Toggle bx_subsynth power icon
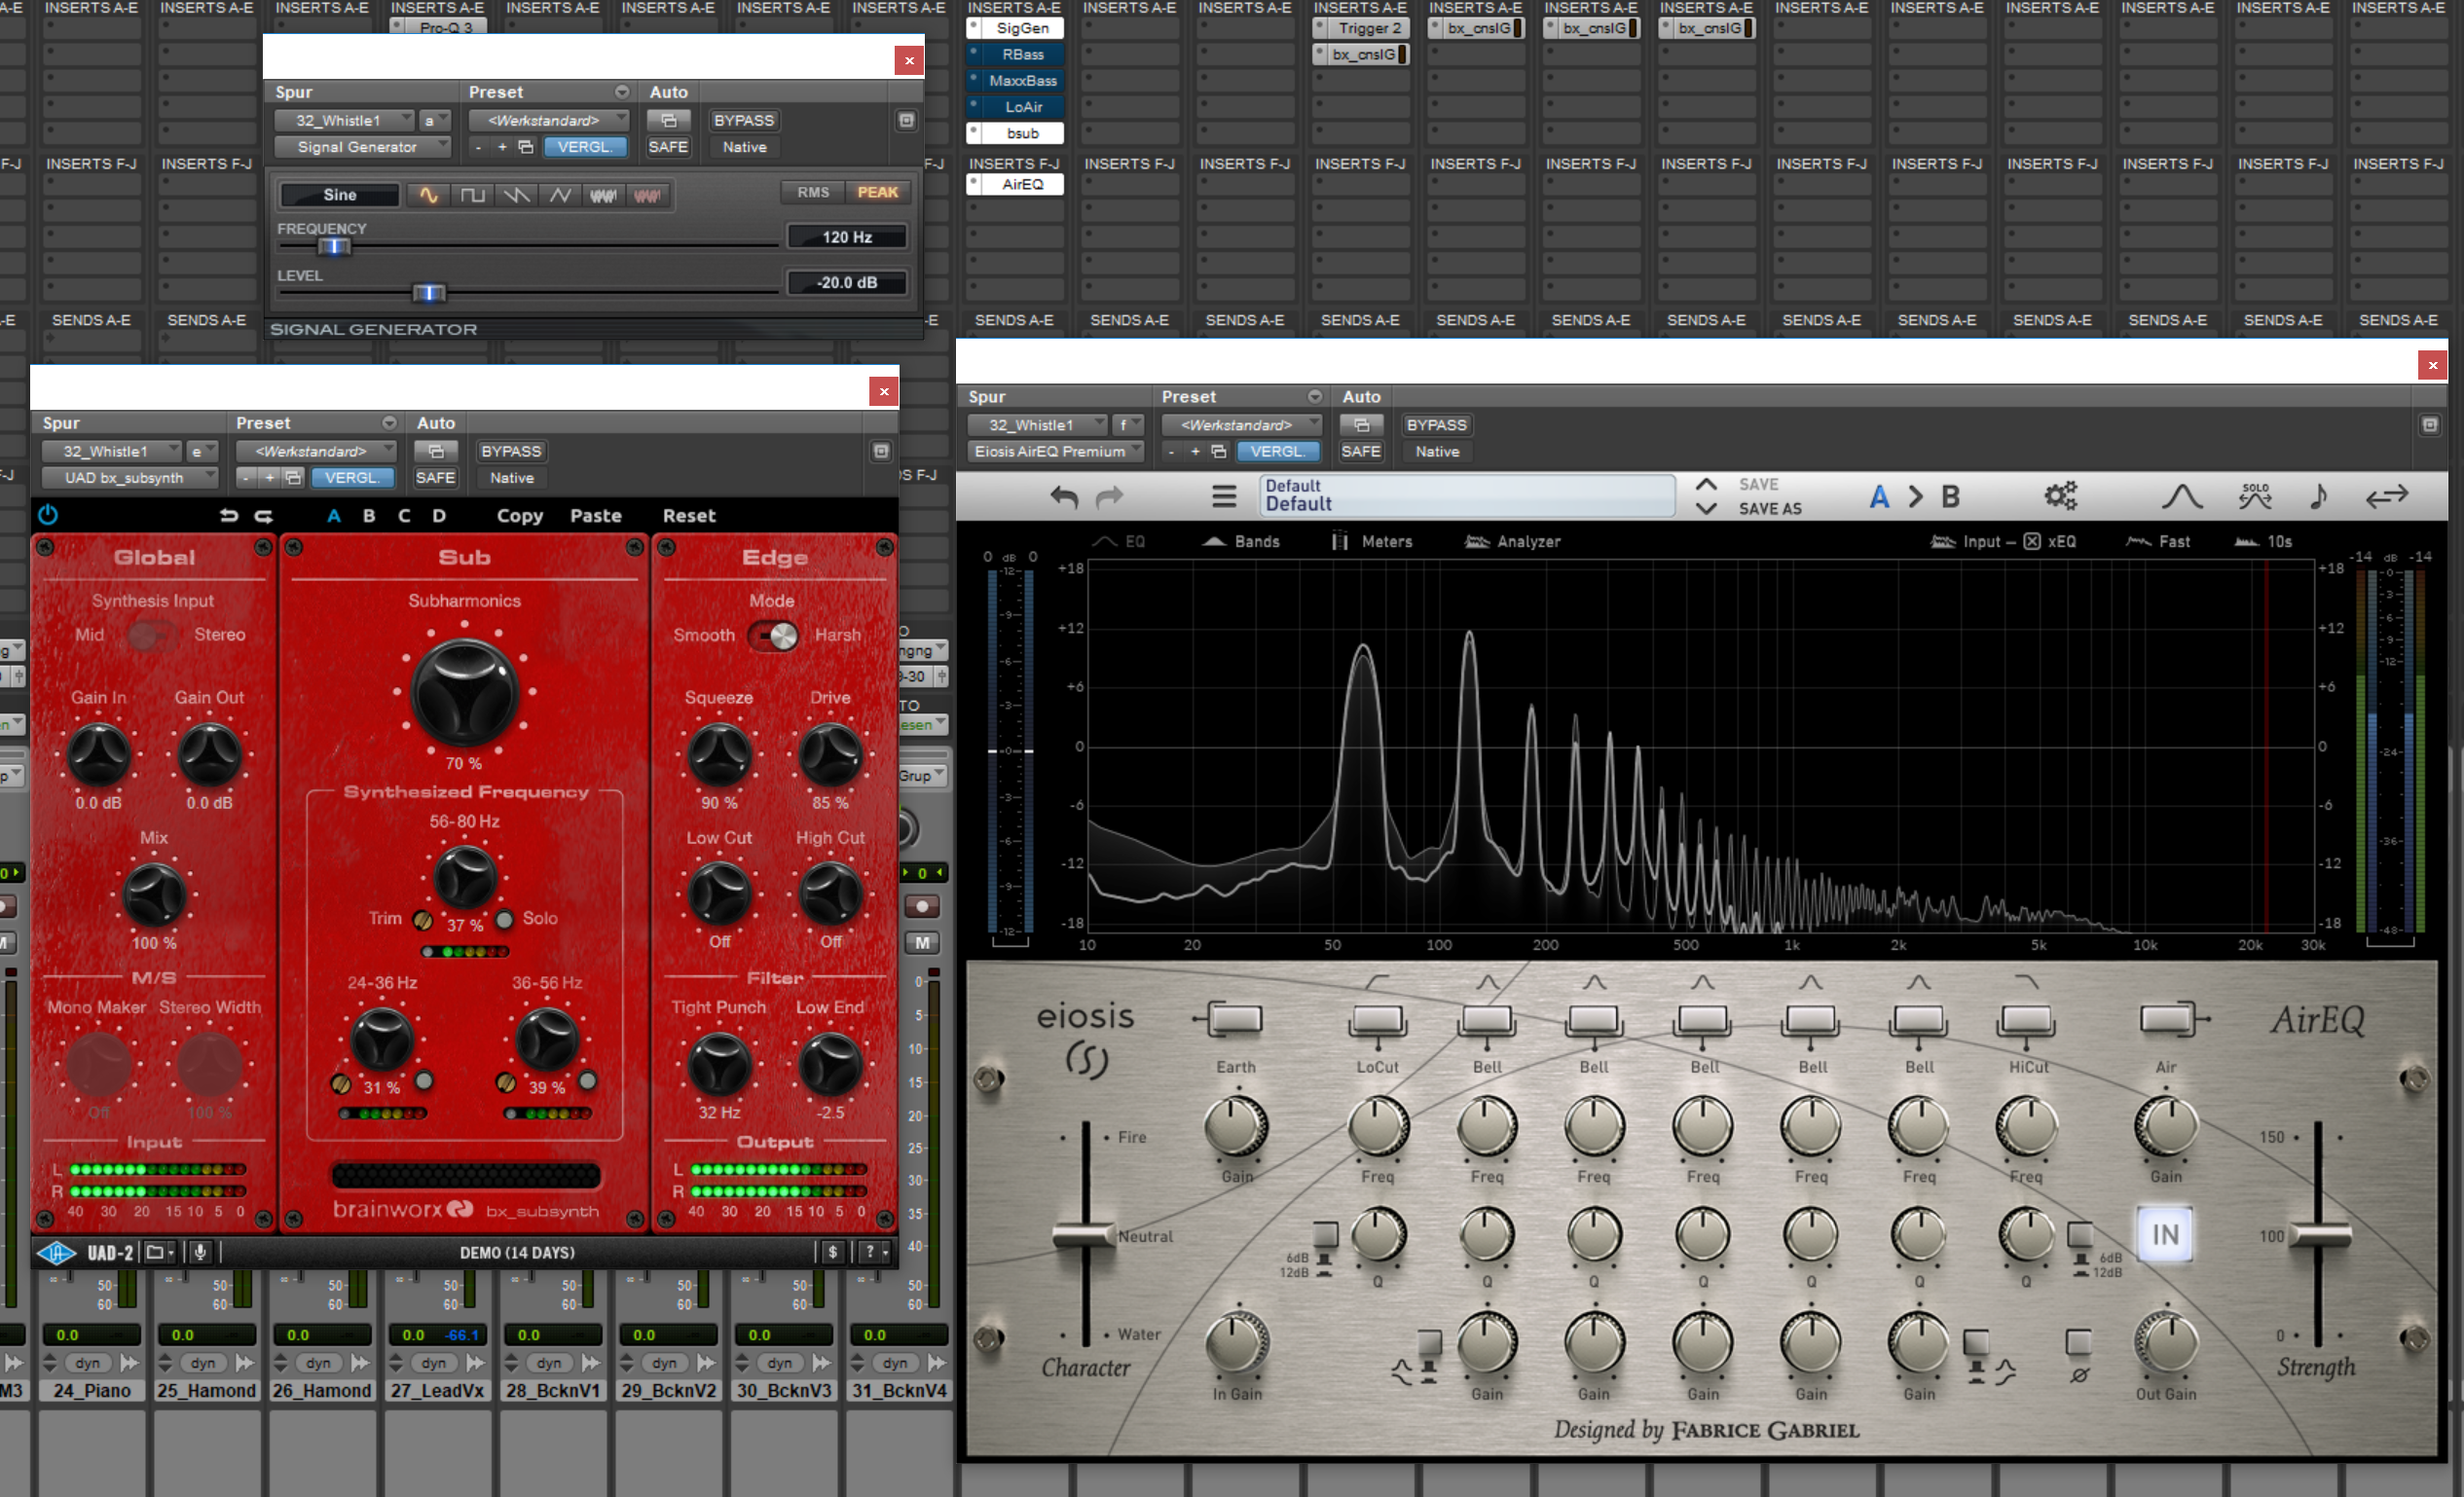 (48, 515)
